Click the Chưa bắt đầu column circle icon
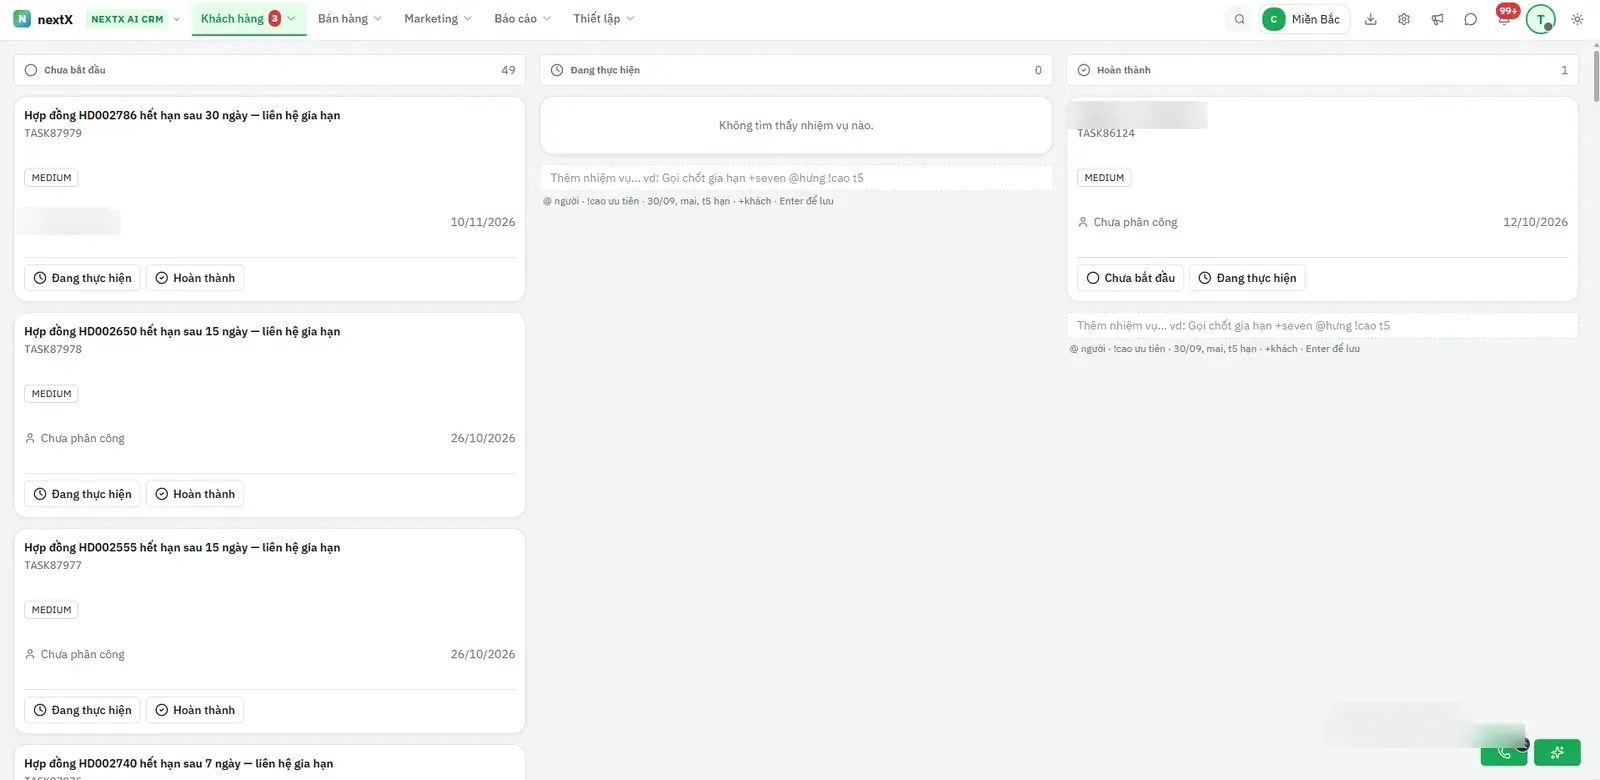 point(31,70)
